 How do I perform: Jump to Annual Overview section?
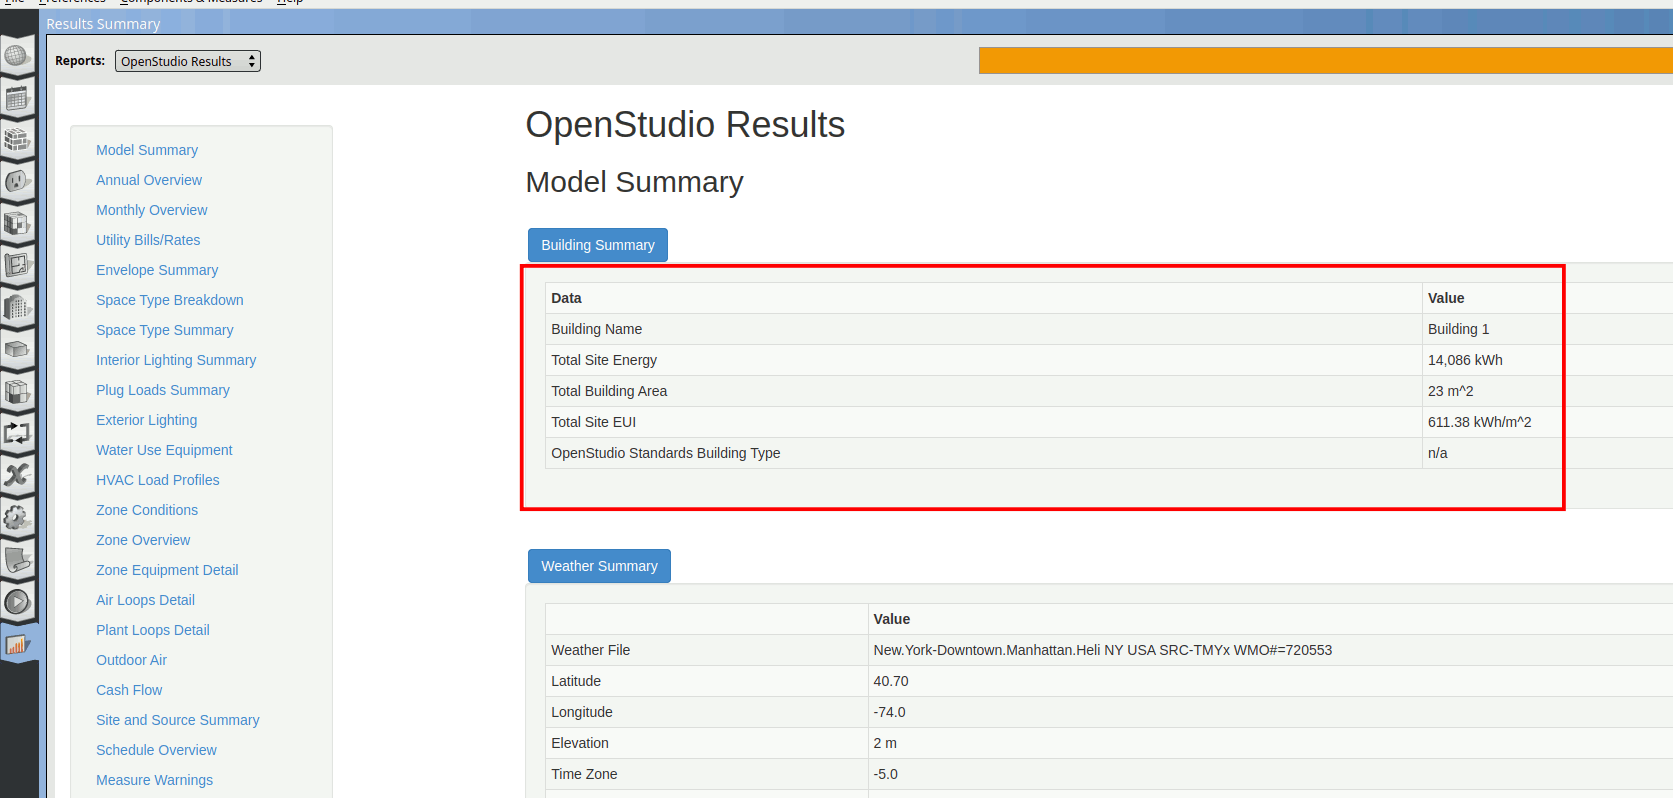(x=149, y=180)
